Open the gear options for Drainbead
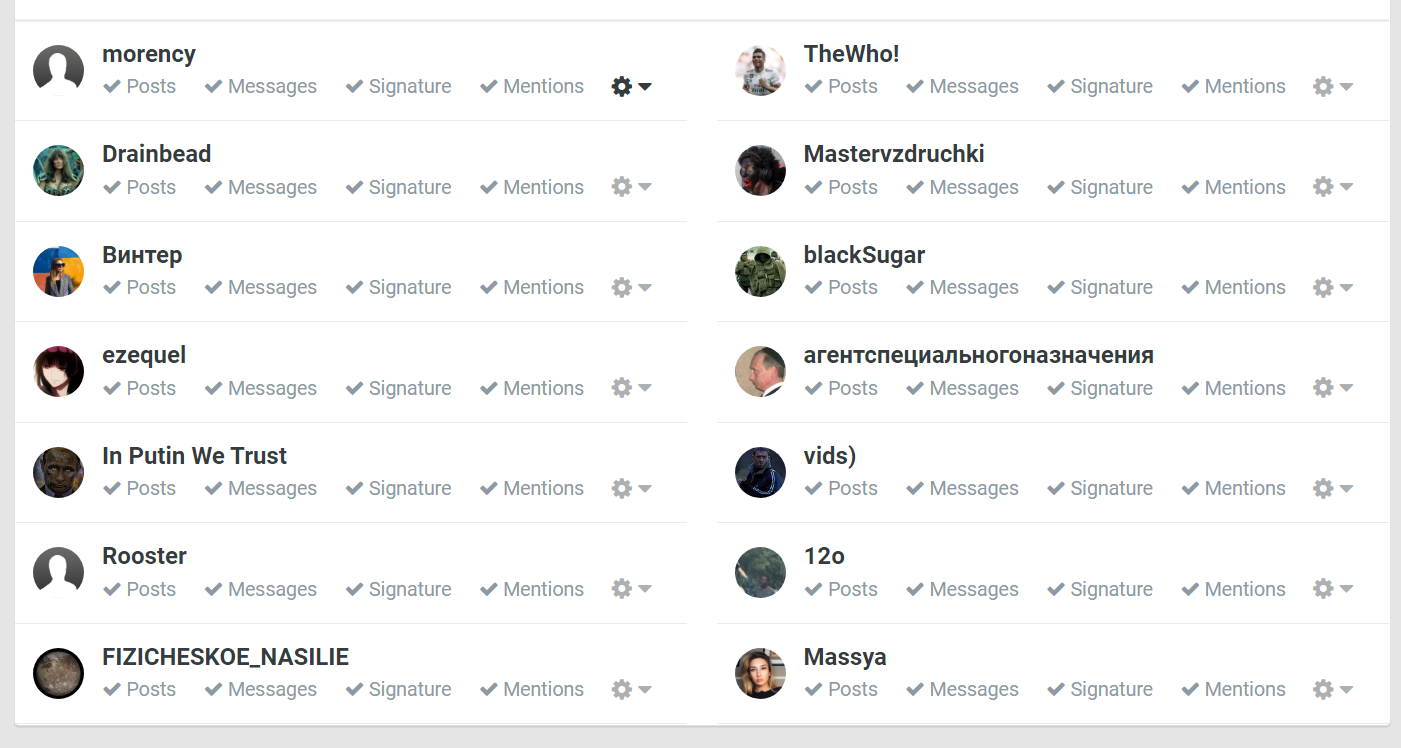Screen dimensions: 1401x748 point(631,187)
